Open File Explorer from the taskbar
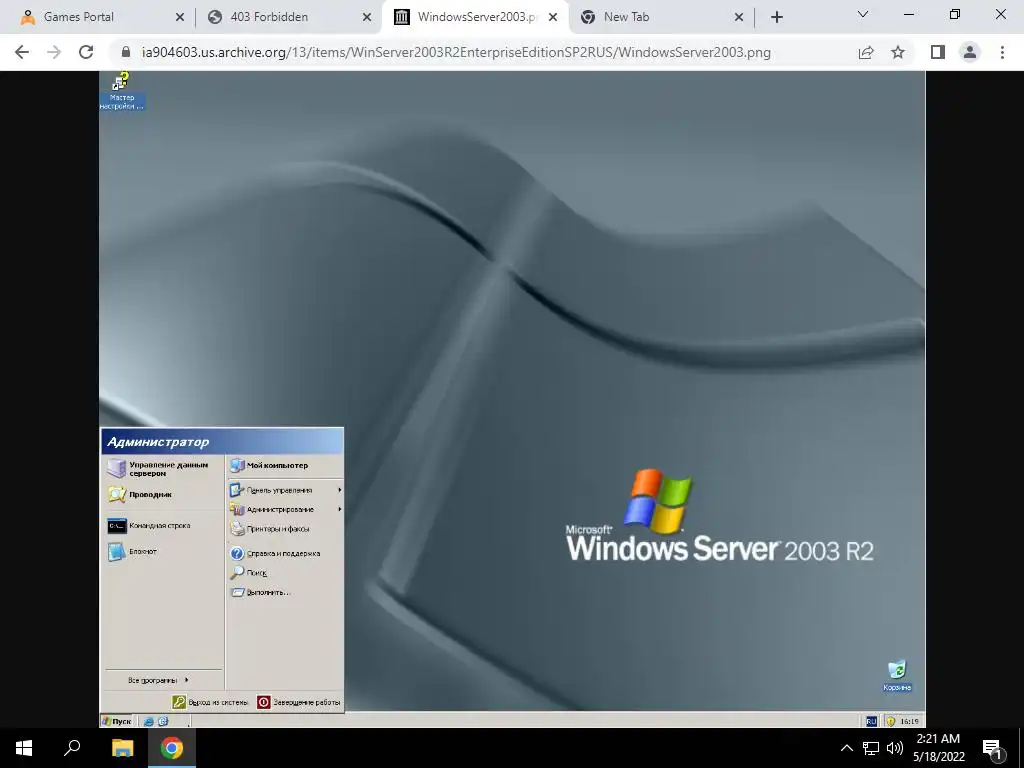This screenshot has width=1024, height=768. pos(122,748)
